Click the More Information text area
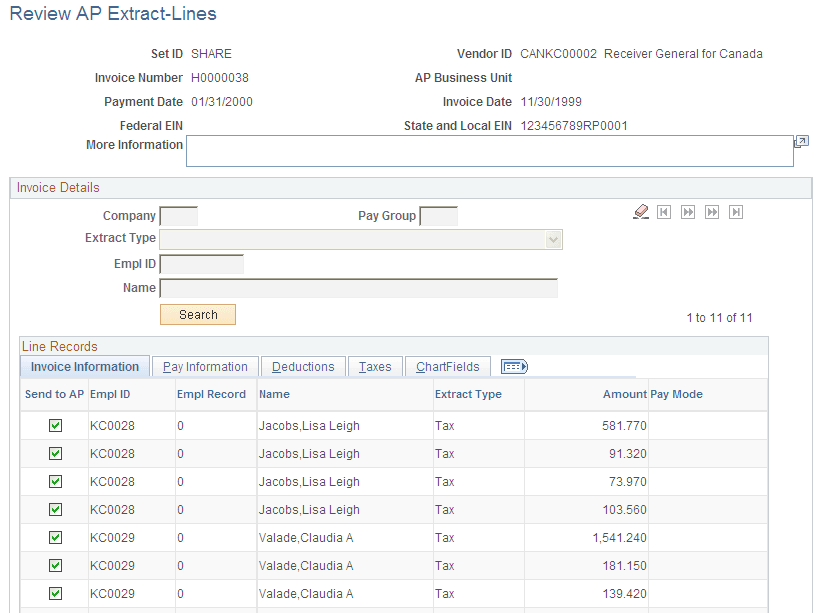 pos(490,151)
